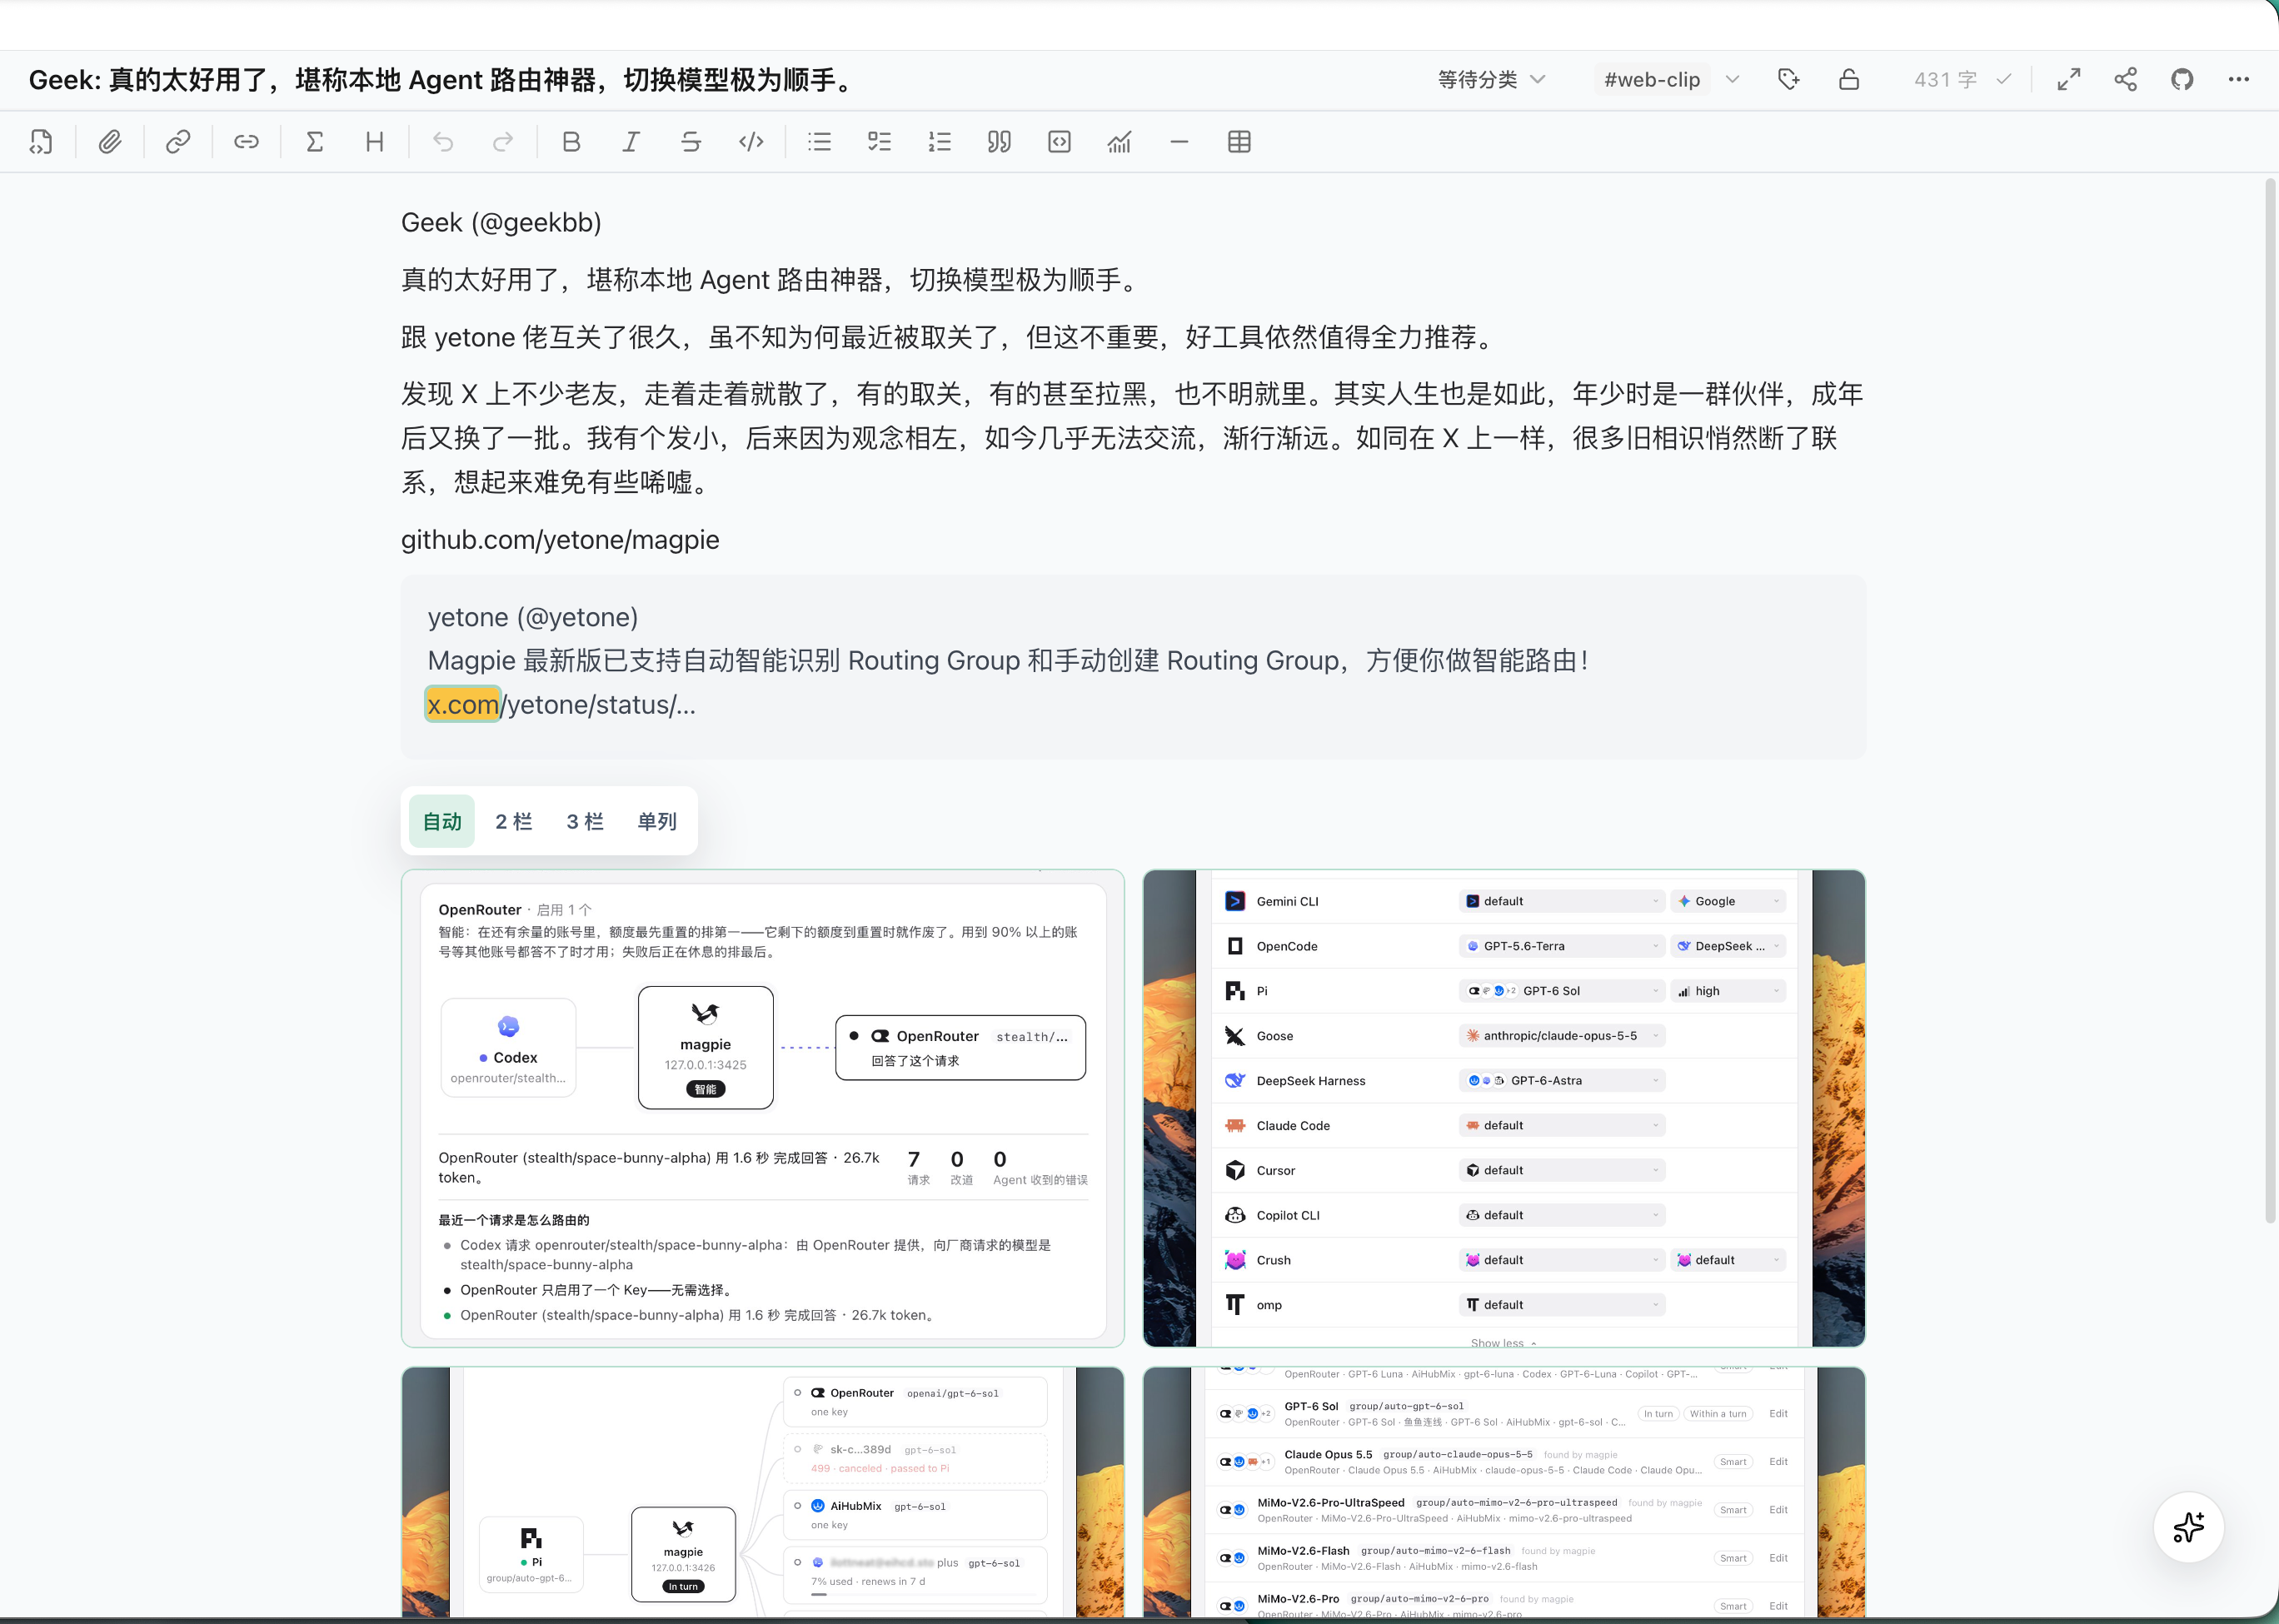Viewport: 2279px width, 1624px height.
Task: Click the attachment paperclip icon
Action: pyautogui.click(x=109, y=142)
